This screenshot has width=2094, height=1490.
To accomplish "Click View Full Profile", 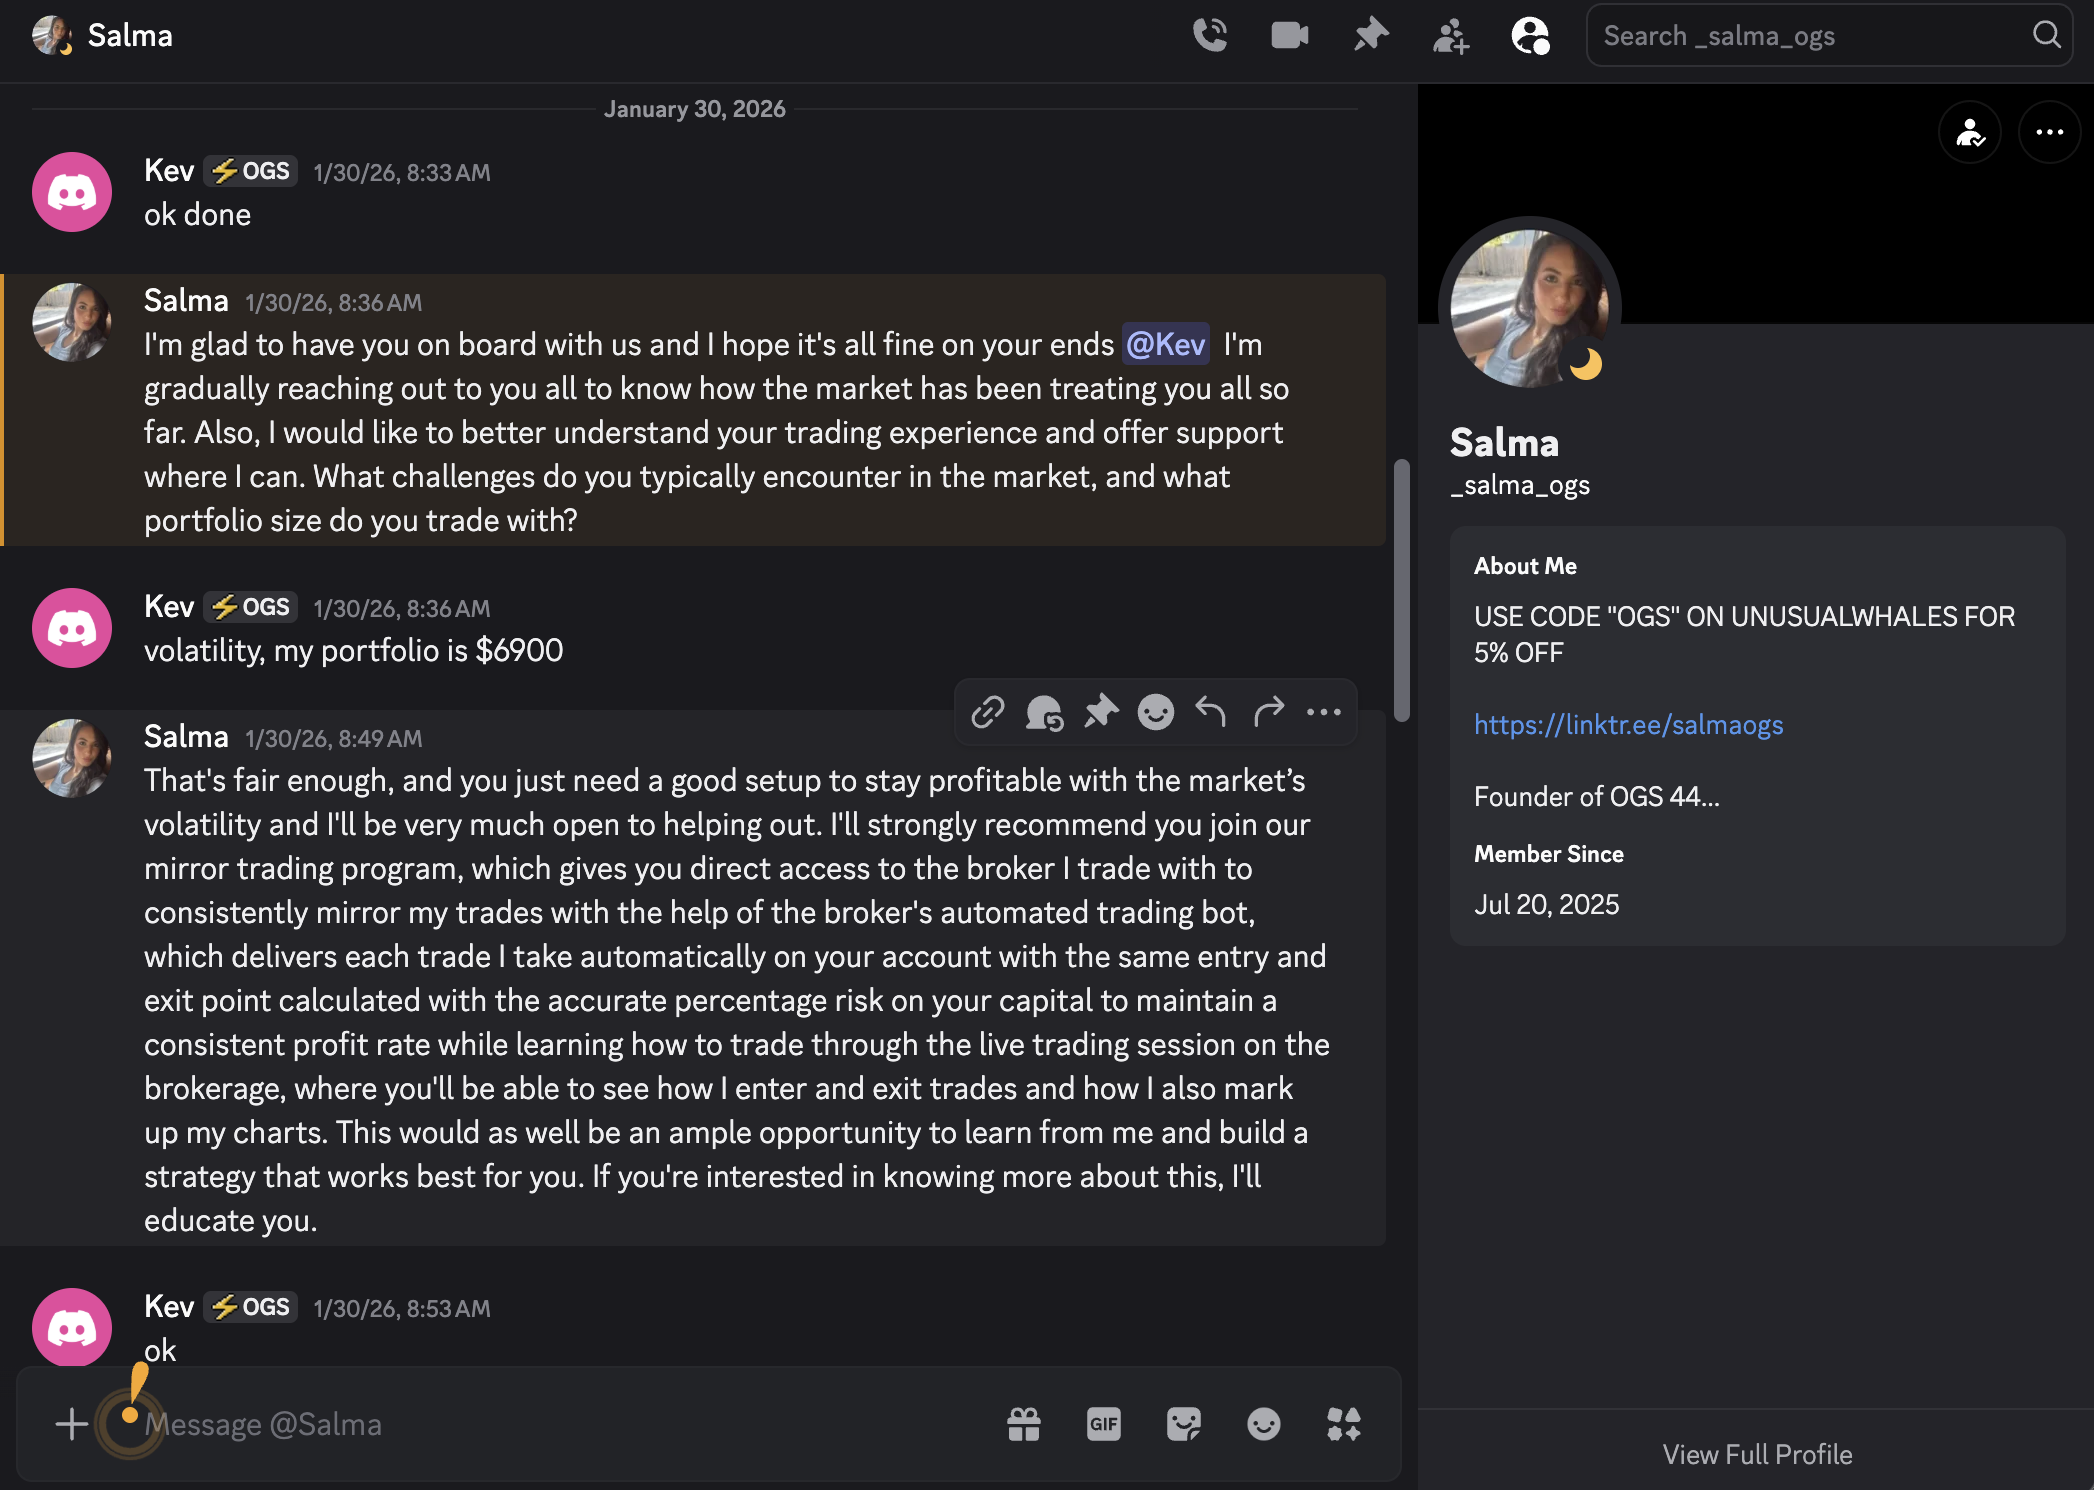I will (x=1757, y=1455).
